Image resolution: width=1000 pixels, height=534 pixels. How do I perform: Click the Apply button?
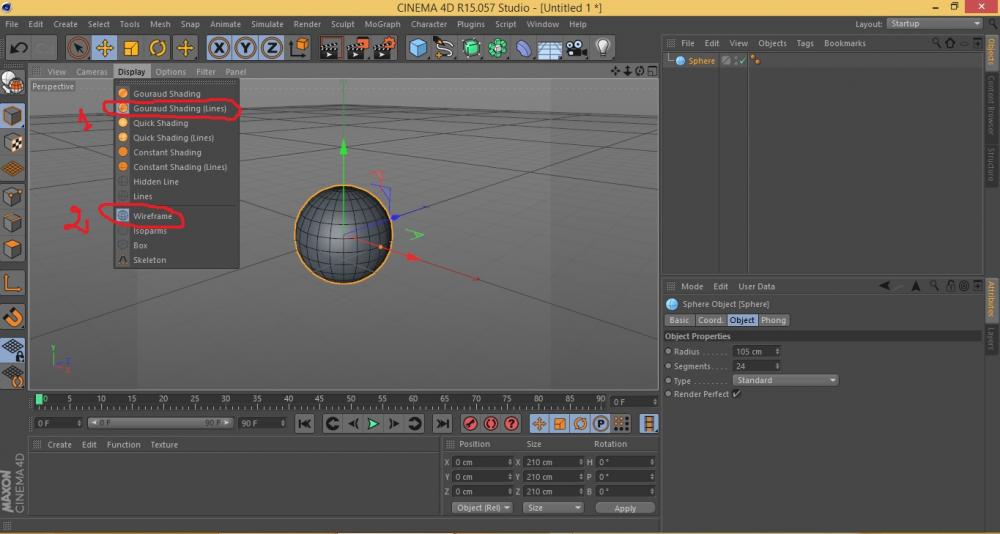pos(625,508)
